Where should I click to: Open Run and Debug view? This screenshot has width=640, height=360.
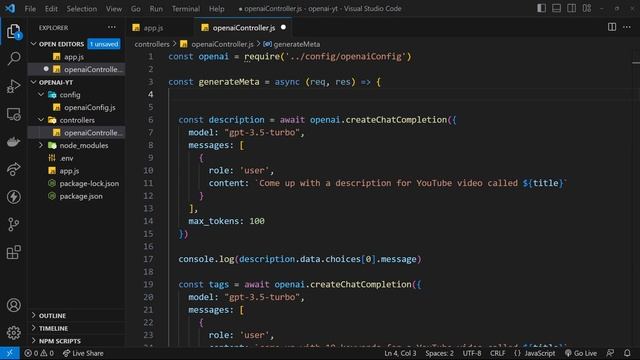click(x=13, y=86)
